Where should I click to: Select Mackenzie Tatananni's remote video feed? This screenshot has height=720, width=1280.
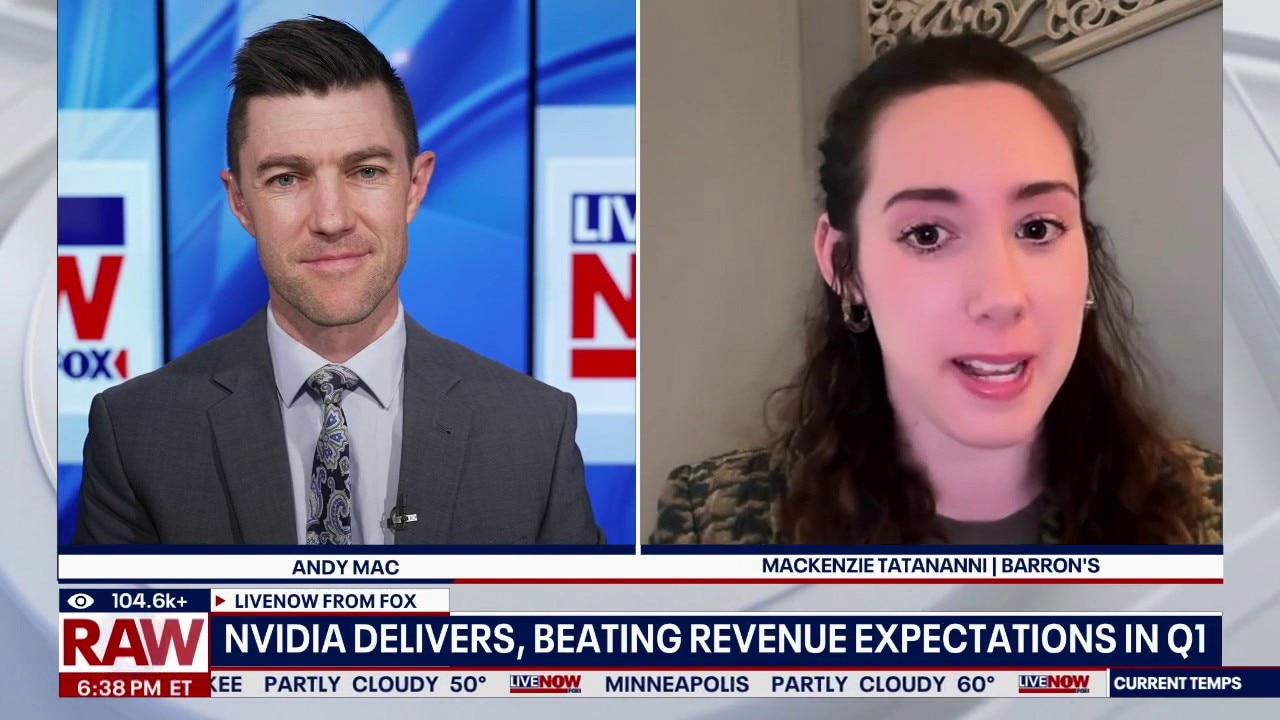(x=931, y=272)
